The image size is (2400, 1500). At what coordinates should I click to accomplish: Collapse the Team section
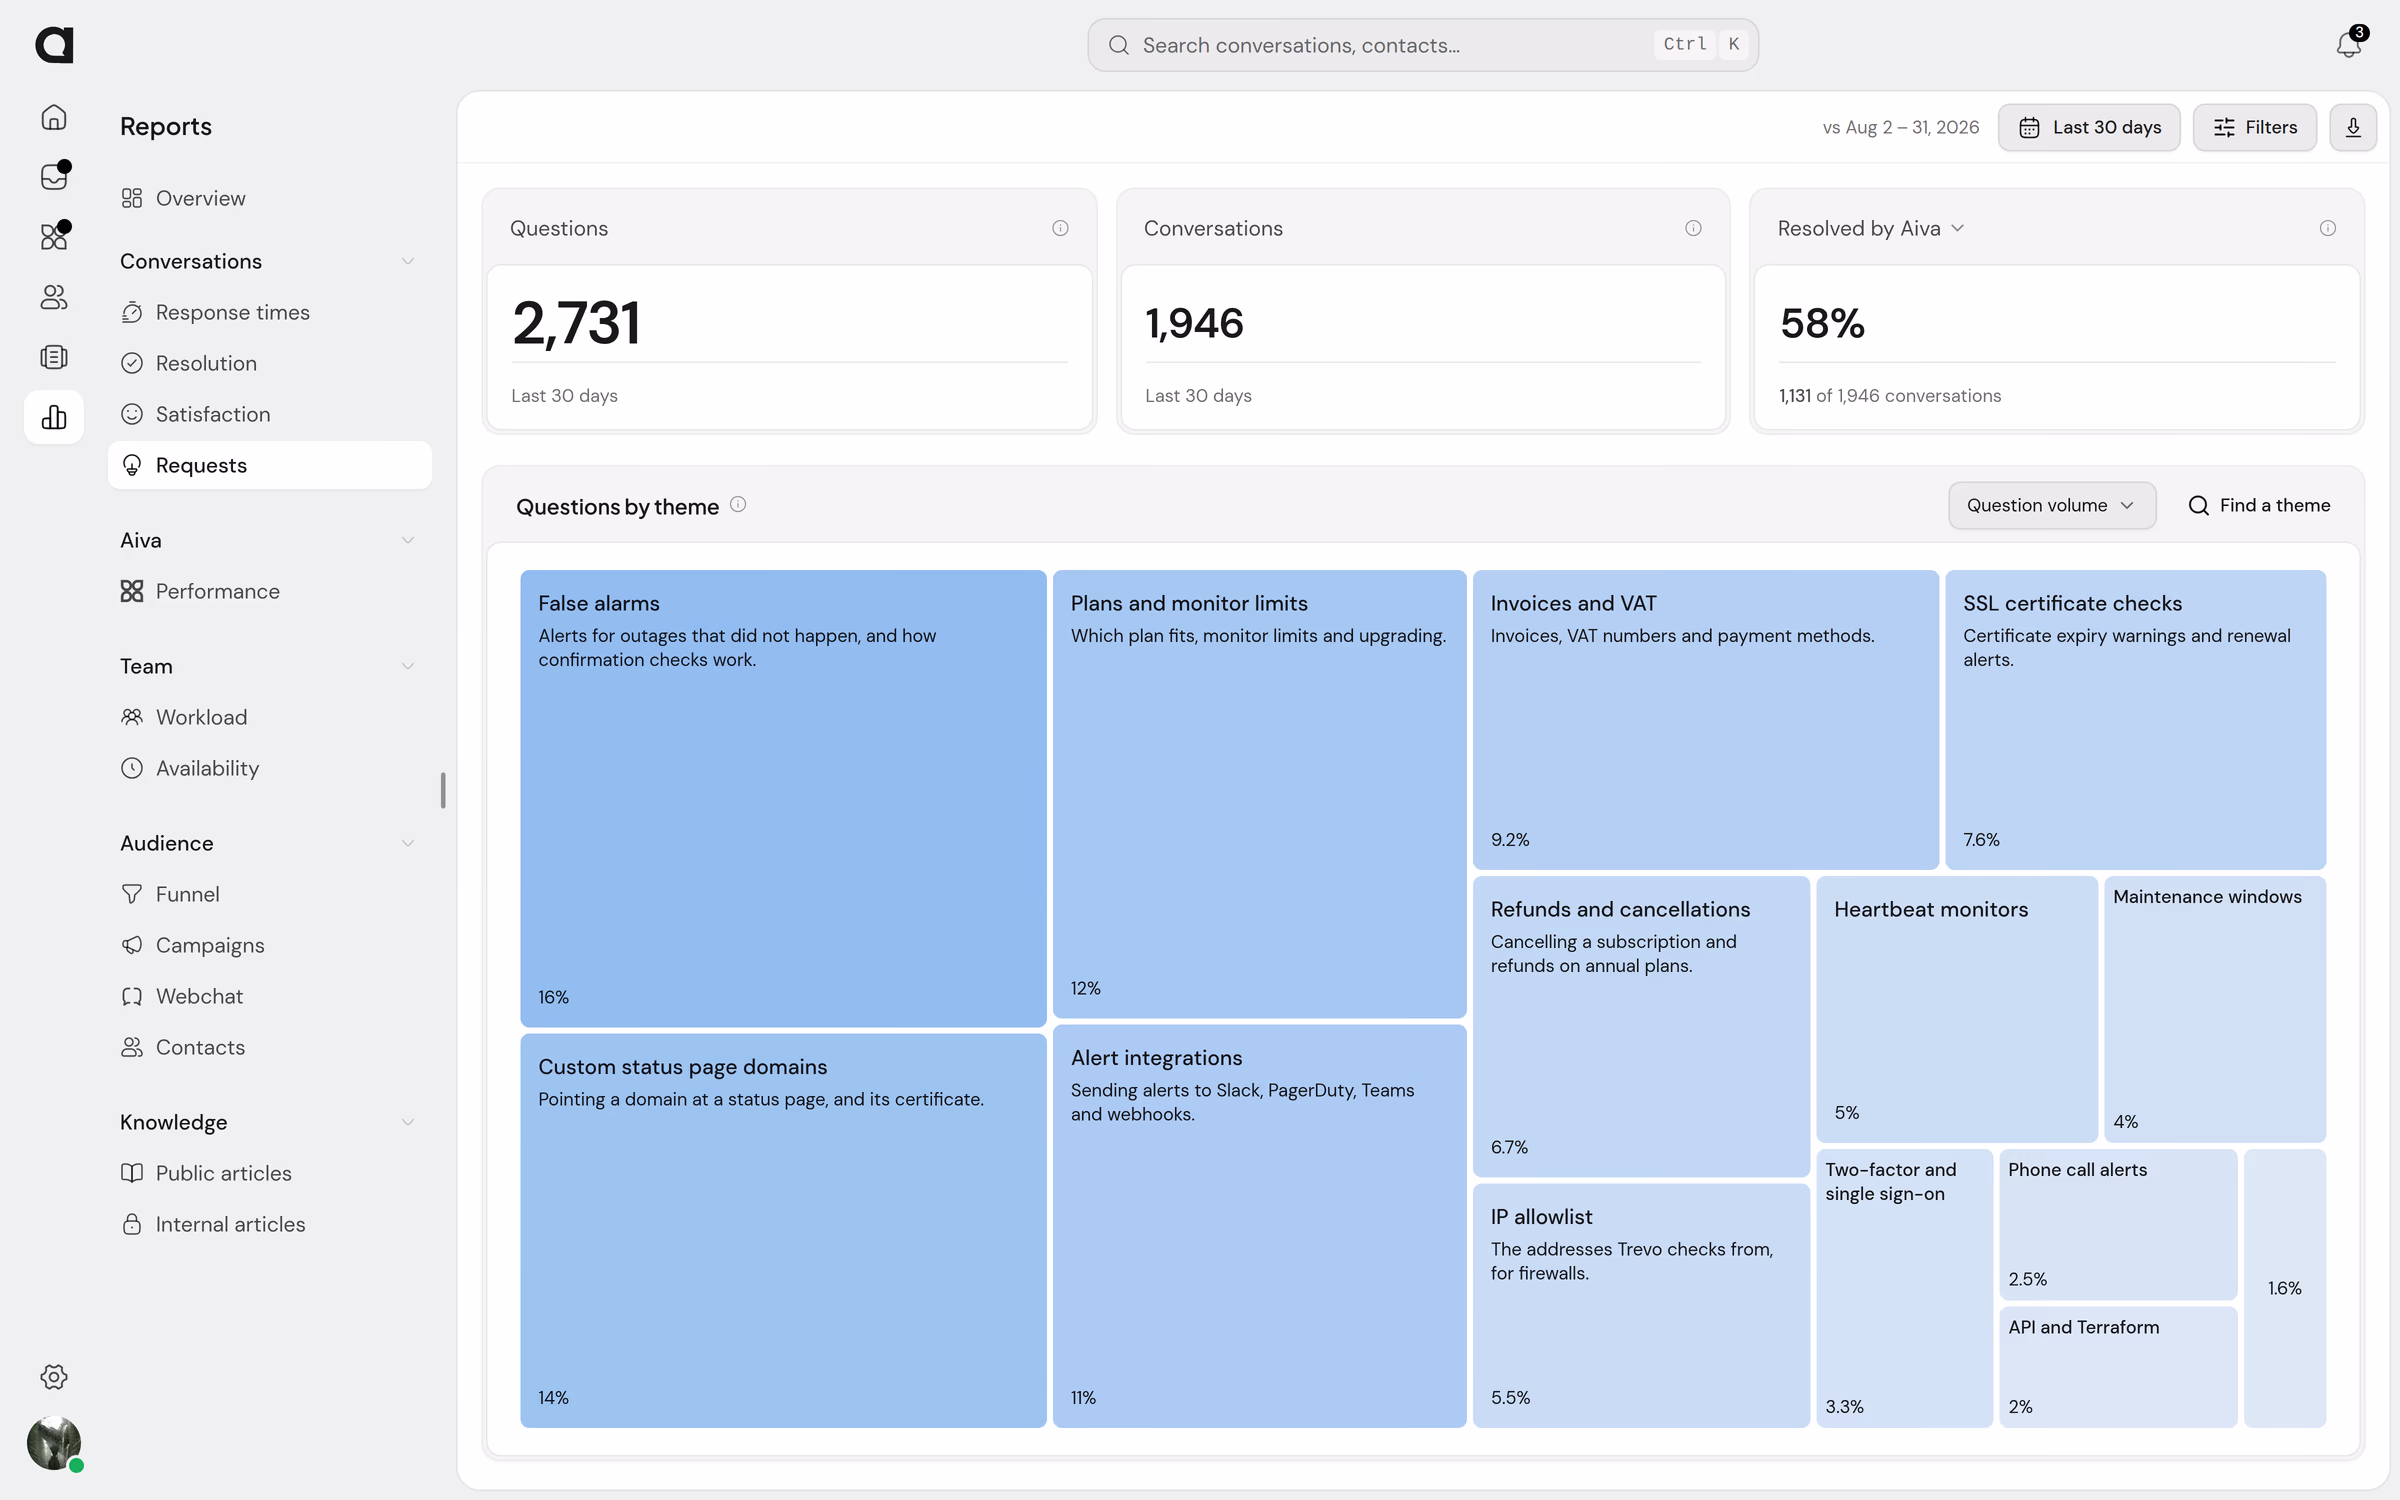click(407, 666)
